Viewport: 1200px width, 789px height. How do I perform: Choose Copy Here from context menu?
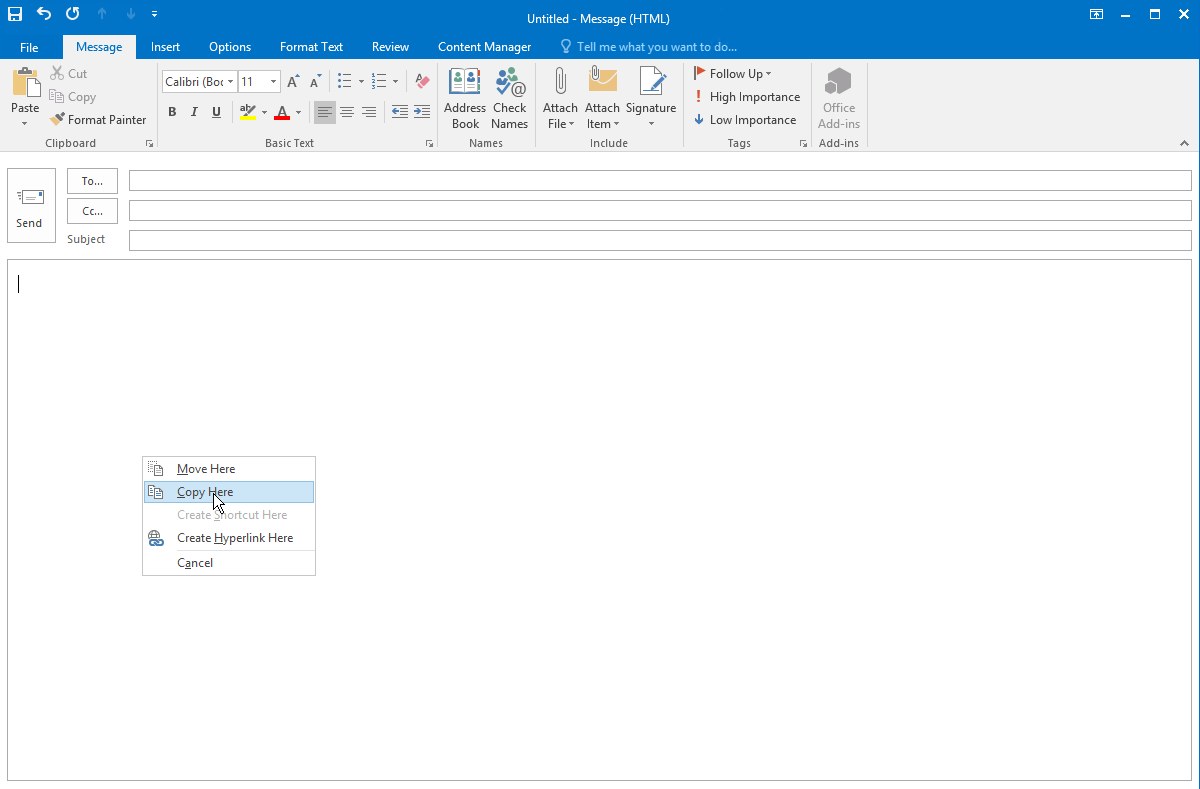coord(229,492)
